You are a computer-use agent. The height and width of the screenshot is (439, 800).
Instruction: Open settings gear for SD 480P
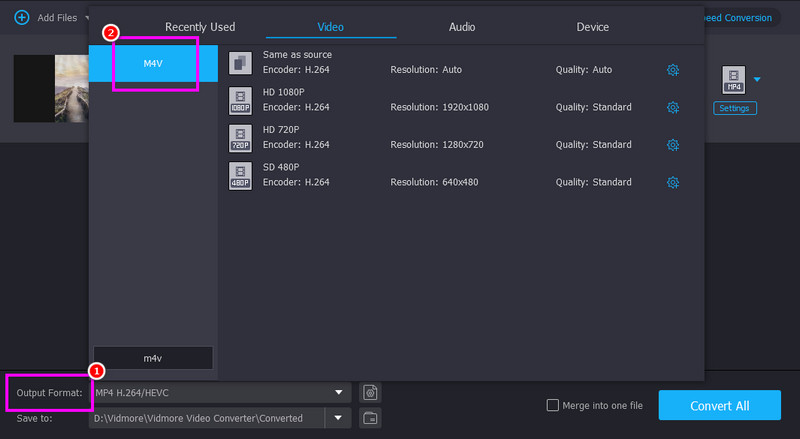pyautogui.click(x=673, y=182)
